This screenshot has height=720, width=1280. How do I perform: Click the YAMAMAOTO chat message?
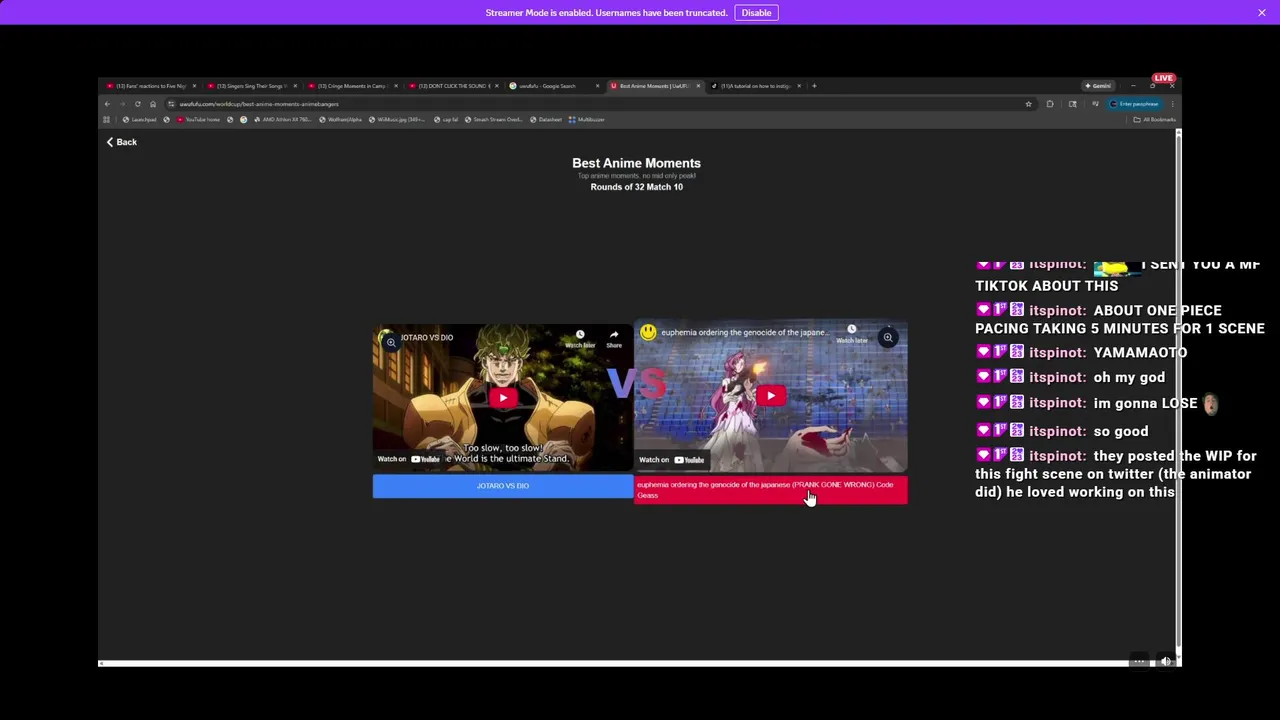pos(1140,353)
